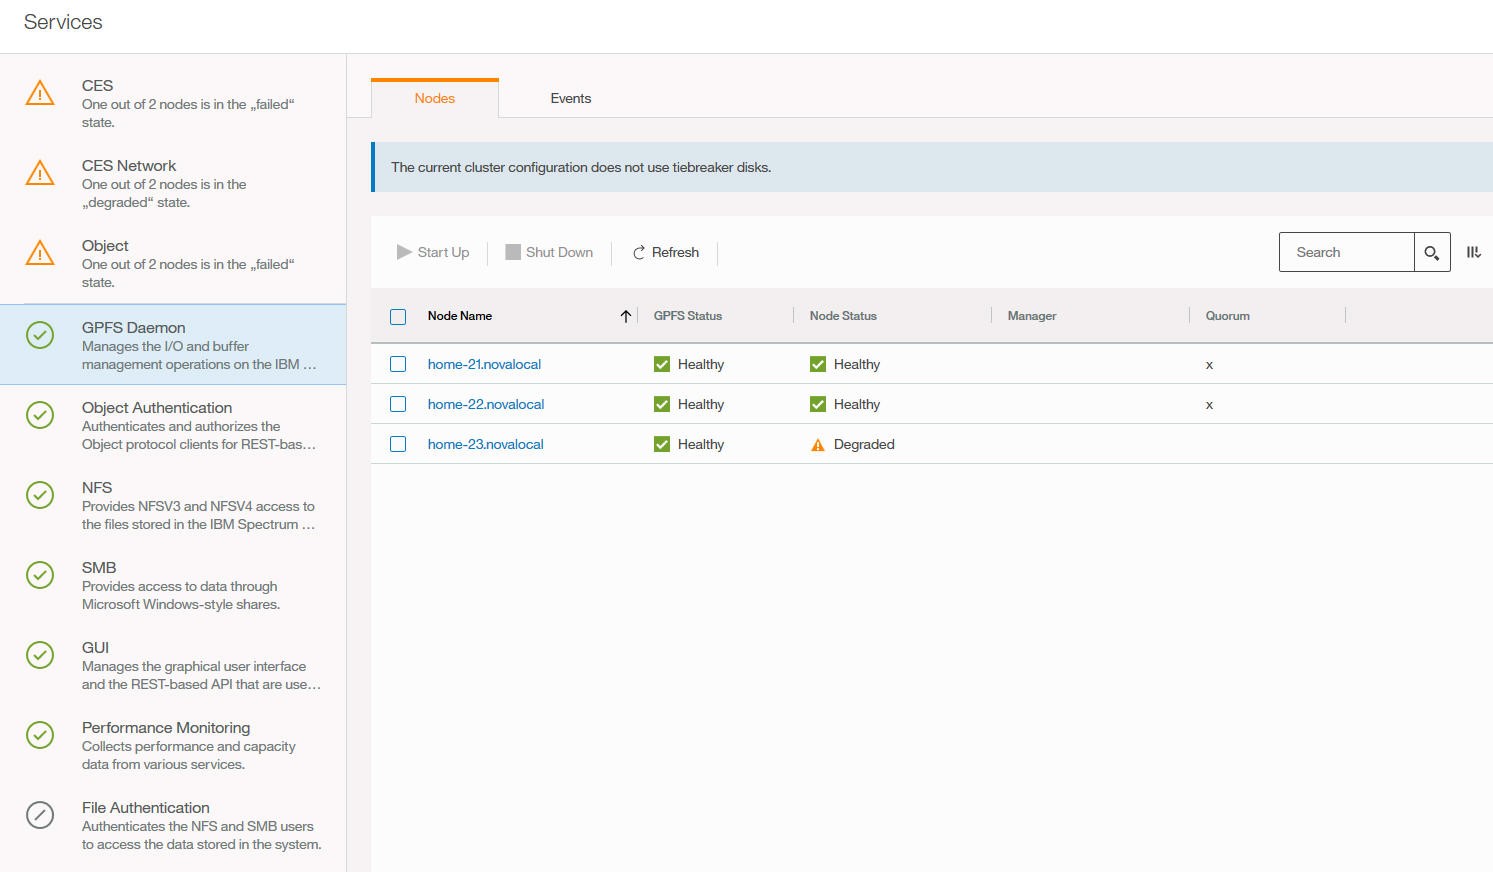This screenshot has height=872, width=1493.
Task: Check the home-21.novalocal row checkbox
Action: 398,364
